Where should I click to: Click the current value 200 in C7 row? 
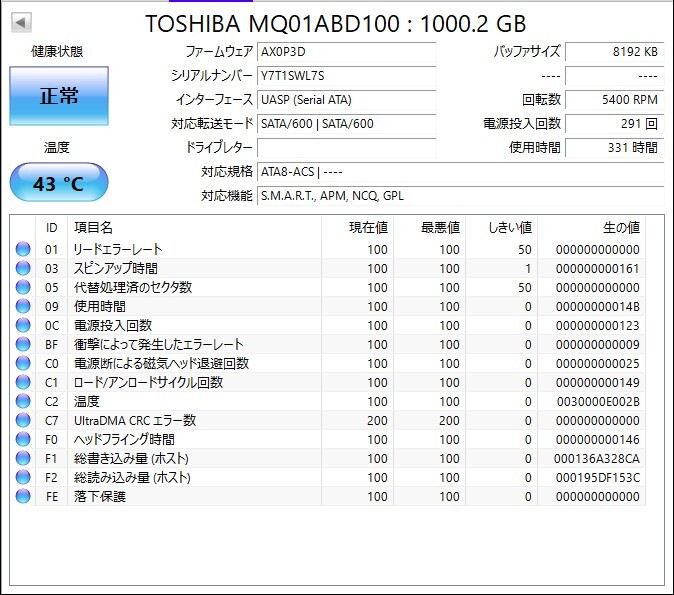point(377,420)
